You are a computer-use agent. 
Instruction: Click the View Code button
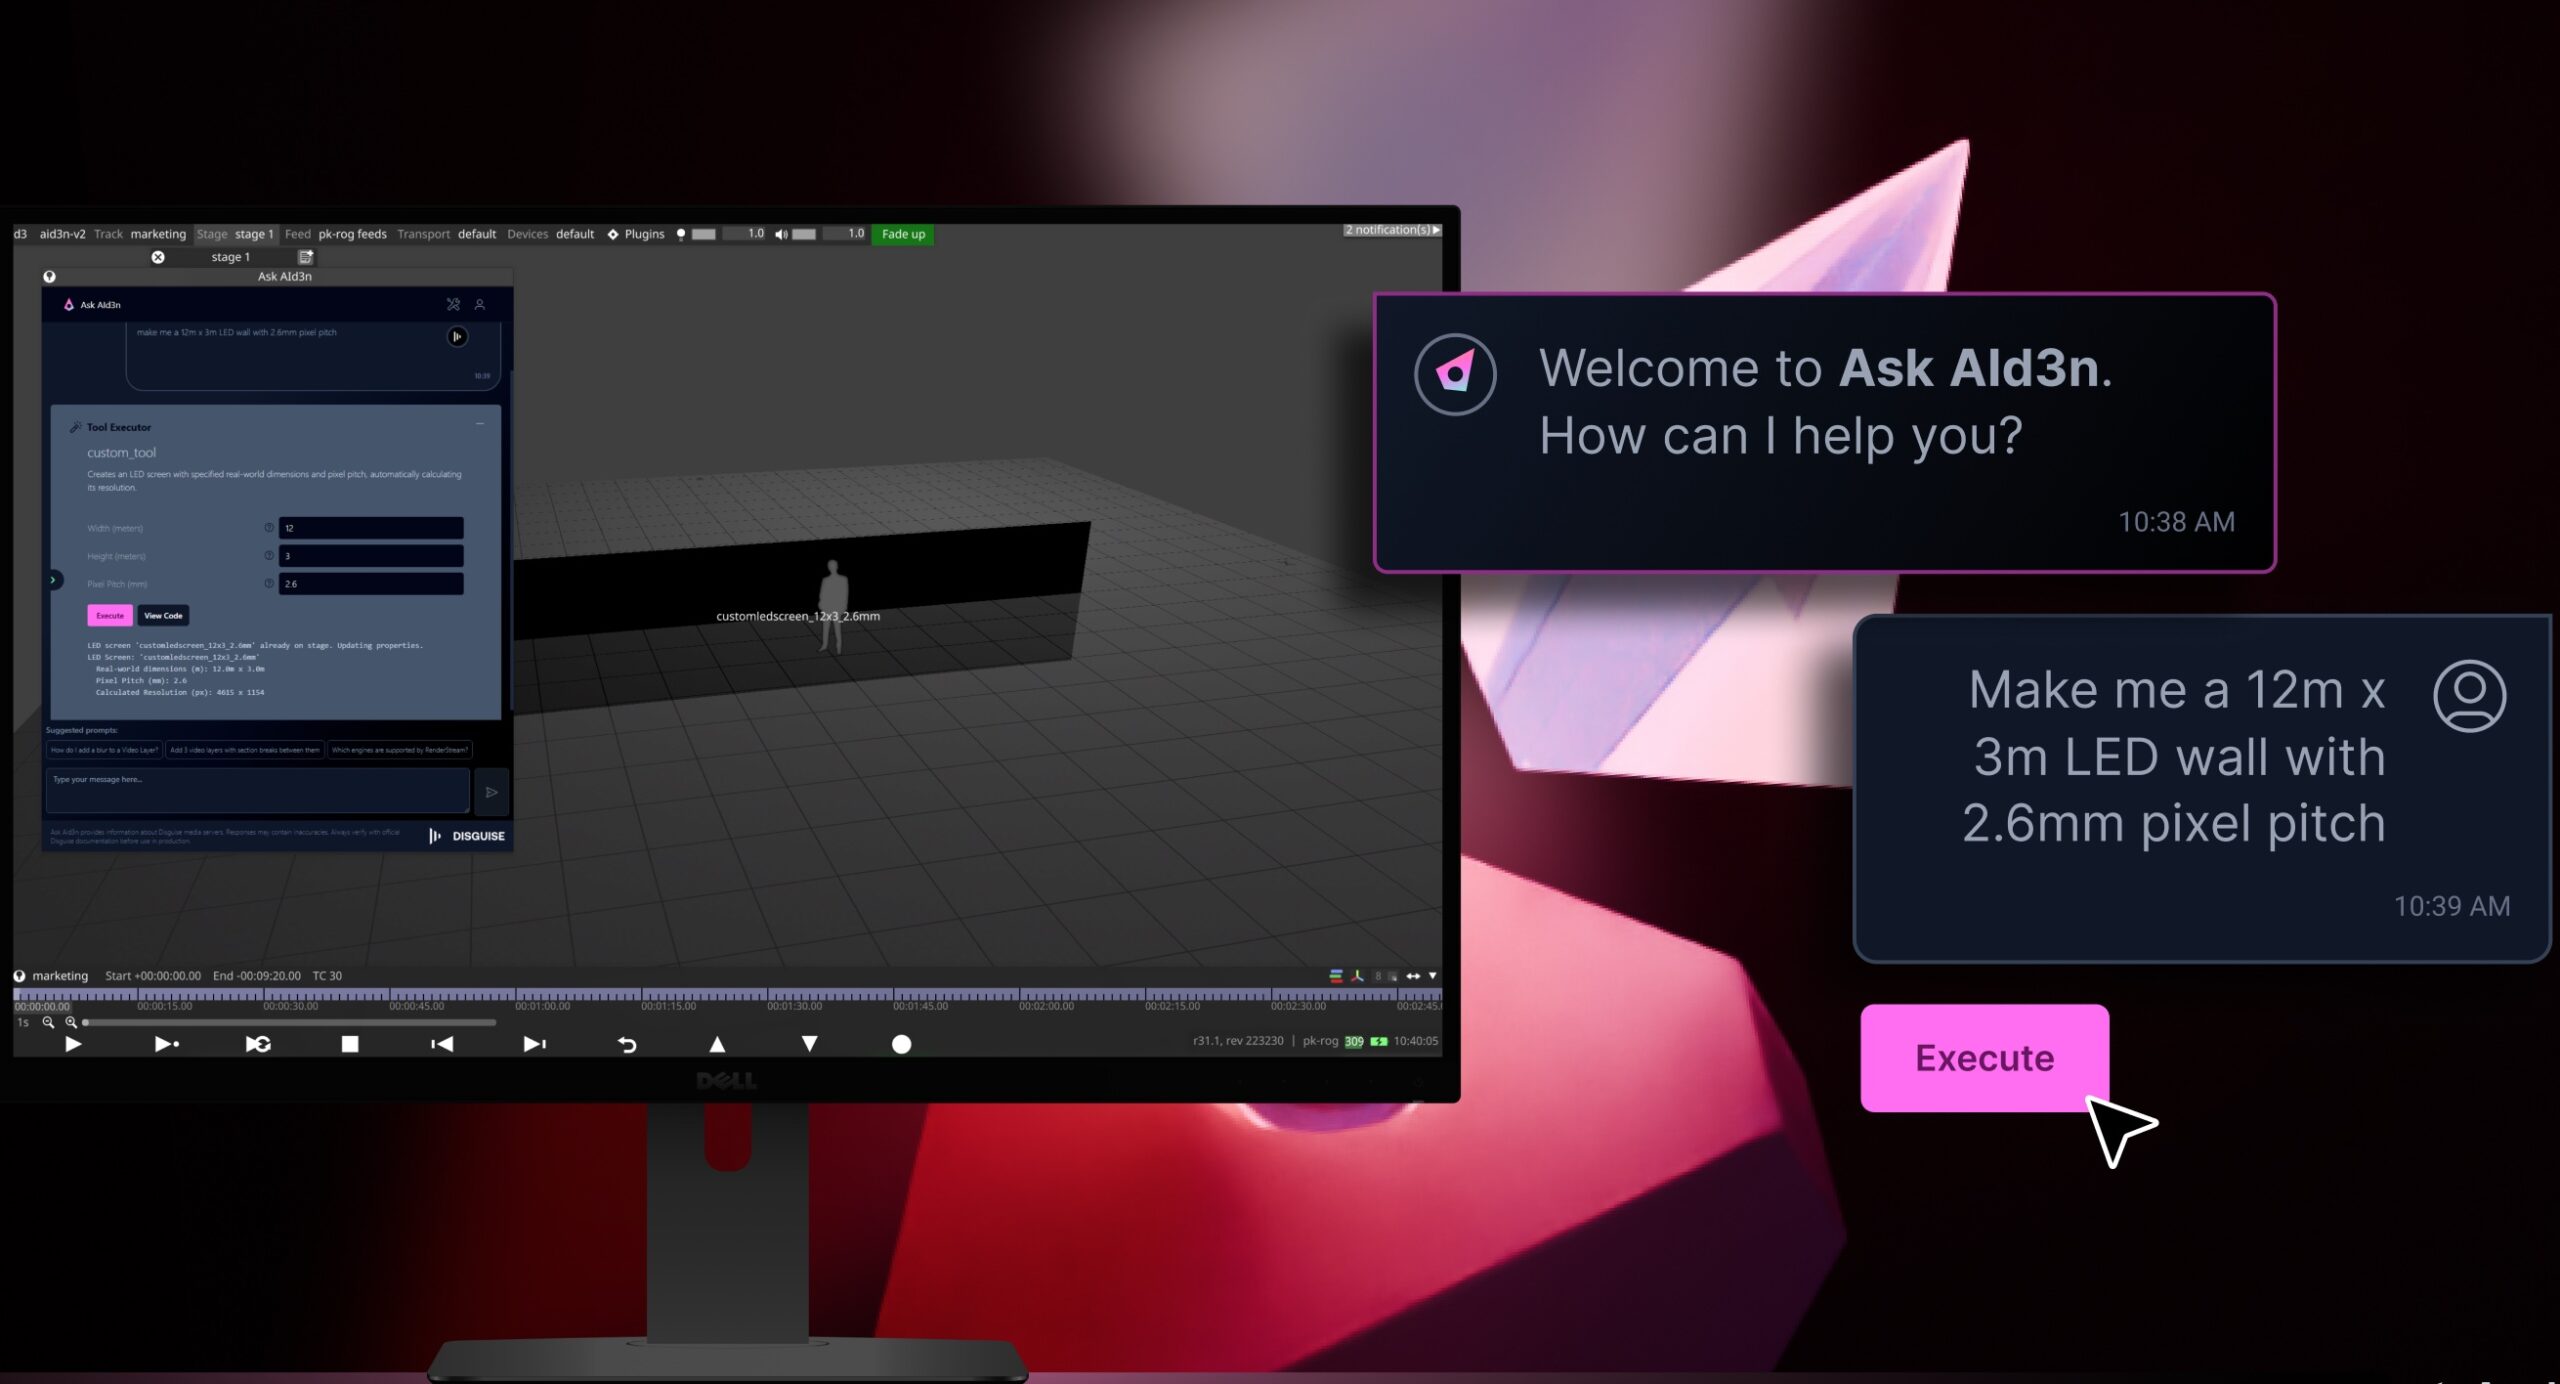click(x=163, y=616)
